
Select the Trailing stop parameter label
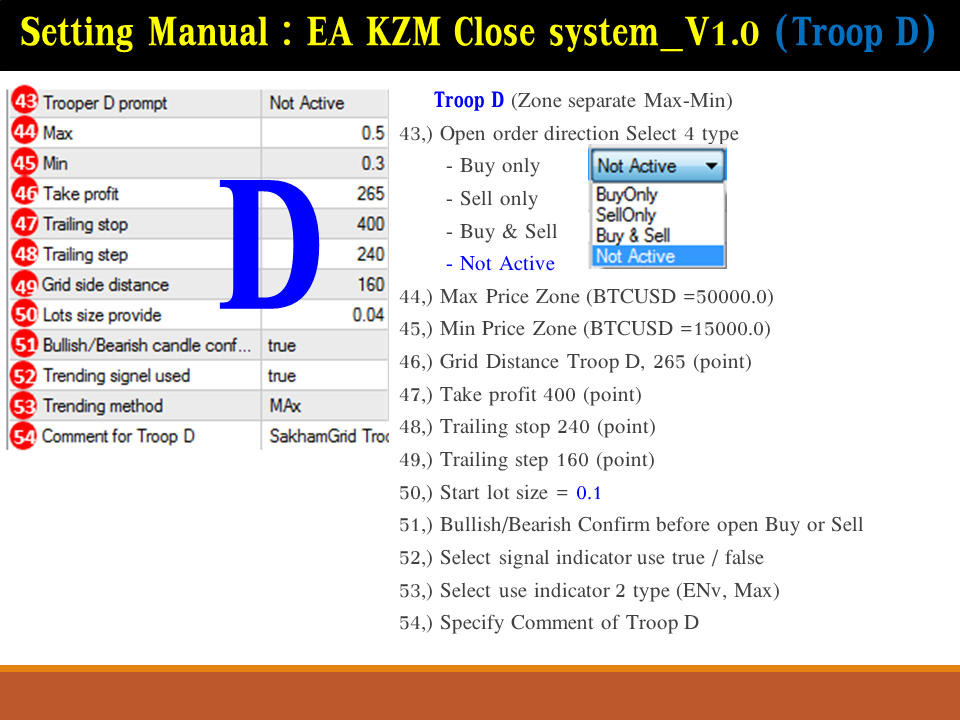[x=85, y=225]
